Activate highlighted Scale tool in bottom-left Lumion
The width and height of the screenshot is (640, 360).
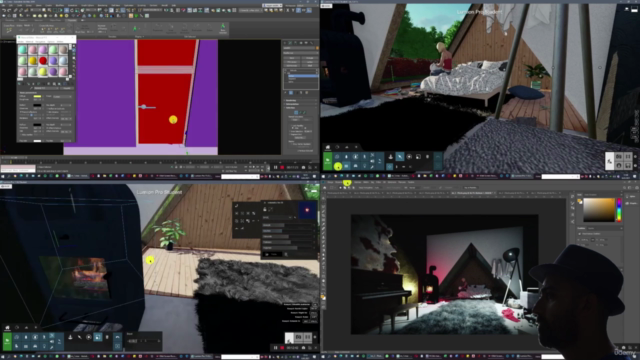click(98, 337)
